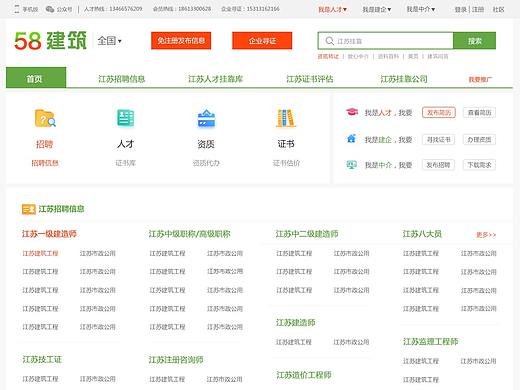Open the 人才 resume card icon
The width and height of the screenshot is (520, 390).
(125, 118)
